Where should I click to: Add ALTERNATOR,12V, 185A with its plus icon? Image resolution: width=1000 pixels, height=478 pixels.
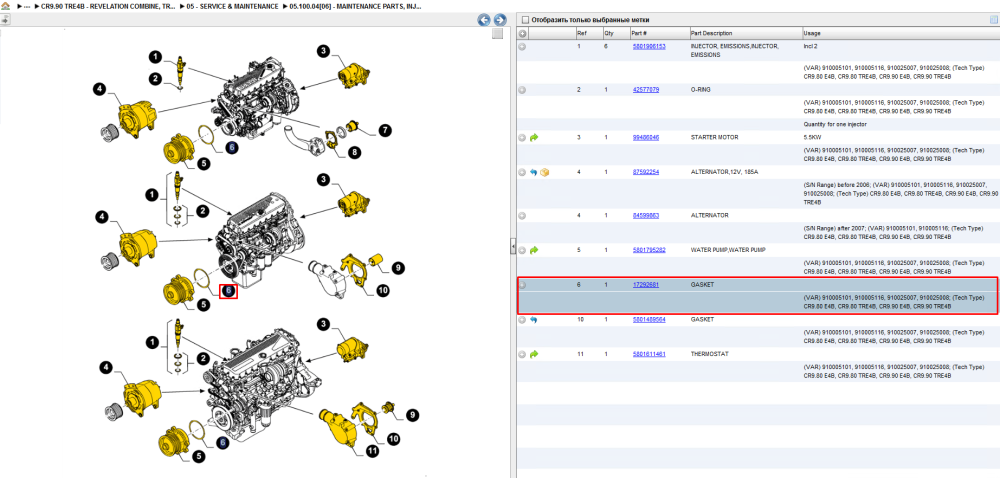pos(522,172)
